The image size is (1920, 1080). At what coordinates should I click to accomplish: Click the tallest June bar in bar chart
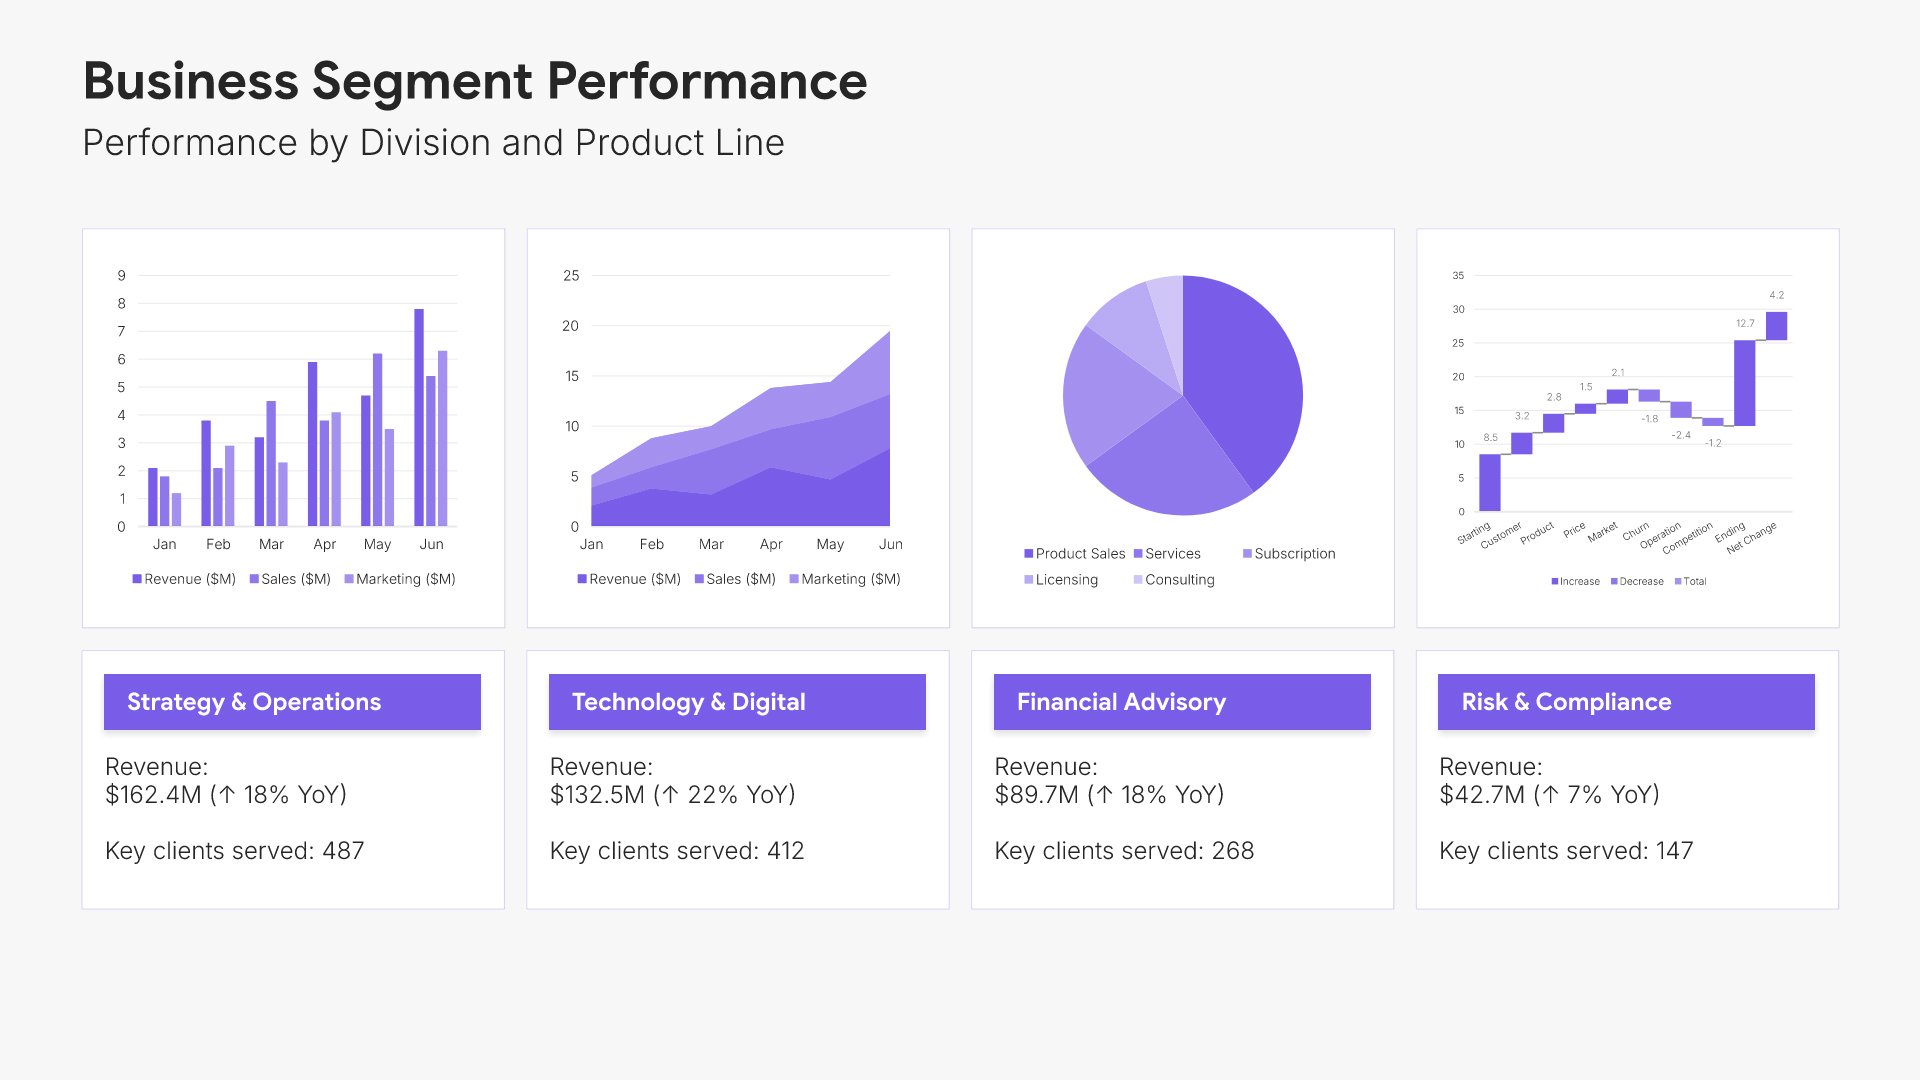point(419,417)
